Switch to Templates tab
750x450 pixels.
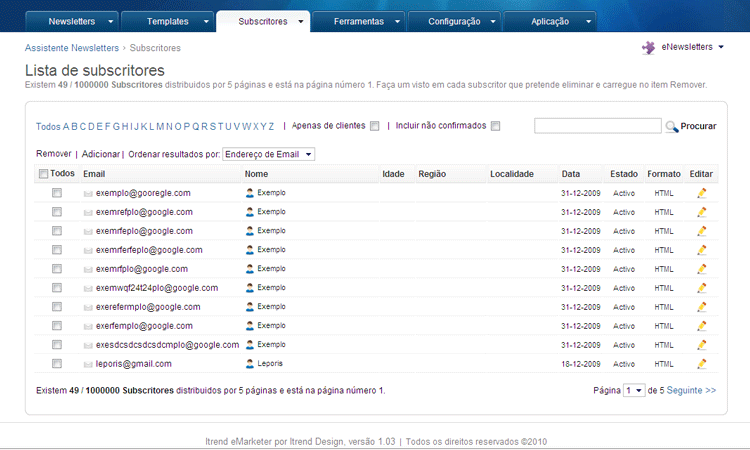pyautogui.click(x=167, y=22)
